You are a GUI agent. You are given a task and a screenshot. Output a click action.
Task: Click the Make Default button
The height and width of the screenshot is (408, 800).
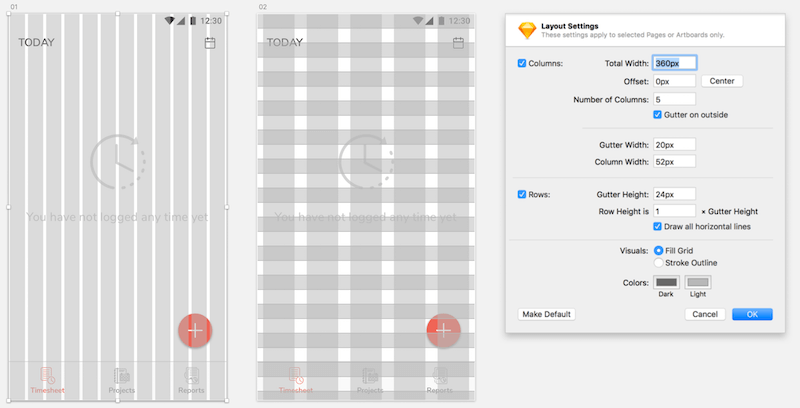coord(546,314)
